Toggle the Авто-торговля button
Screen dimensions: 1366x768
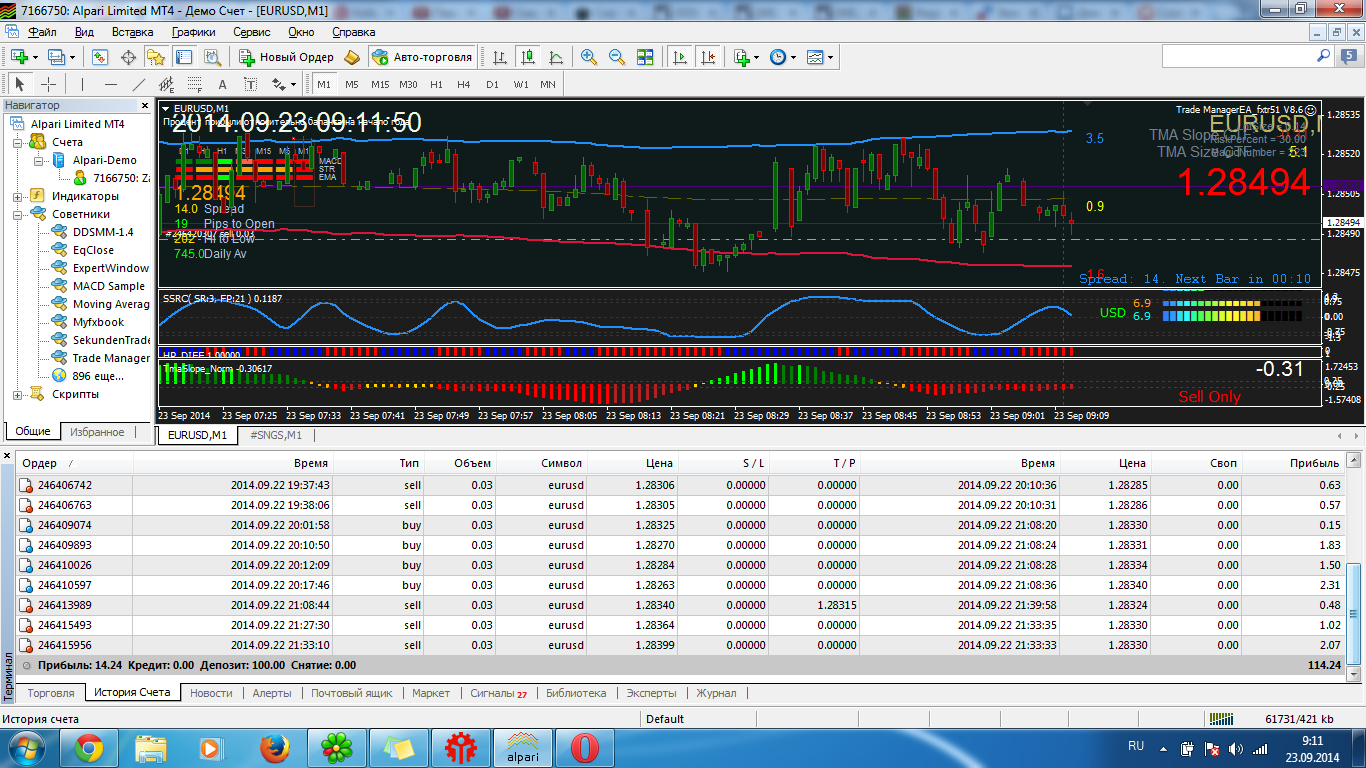click(422, 57)
